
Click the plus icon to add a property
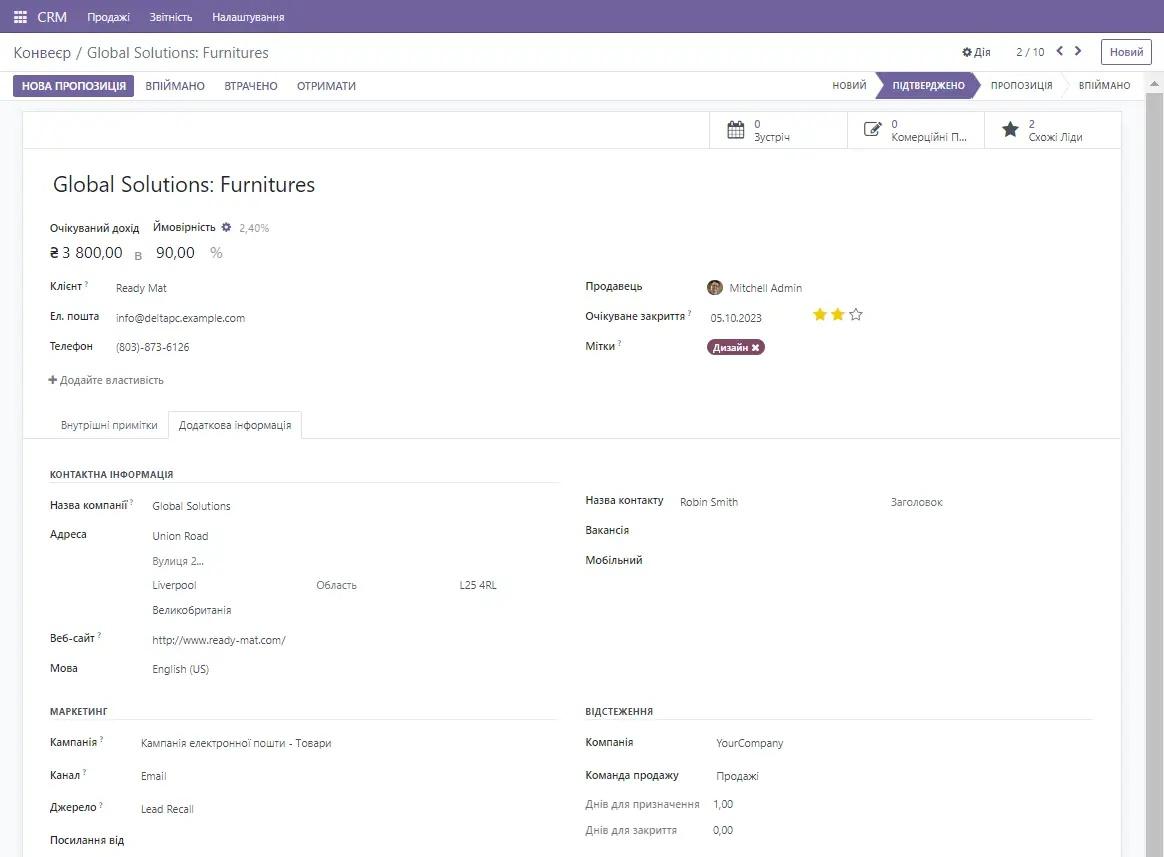[51, 379]
